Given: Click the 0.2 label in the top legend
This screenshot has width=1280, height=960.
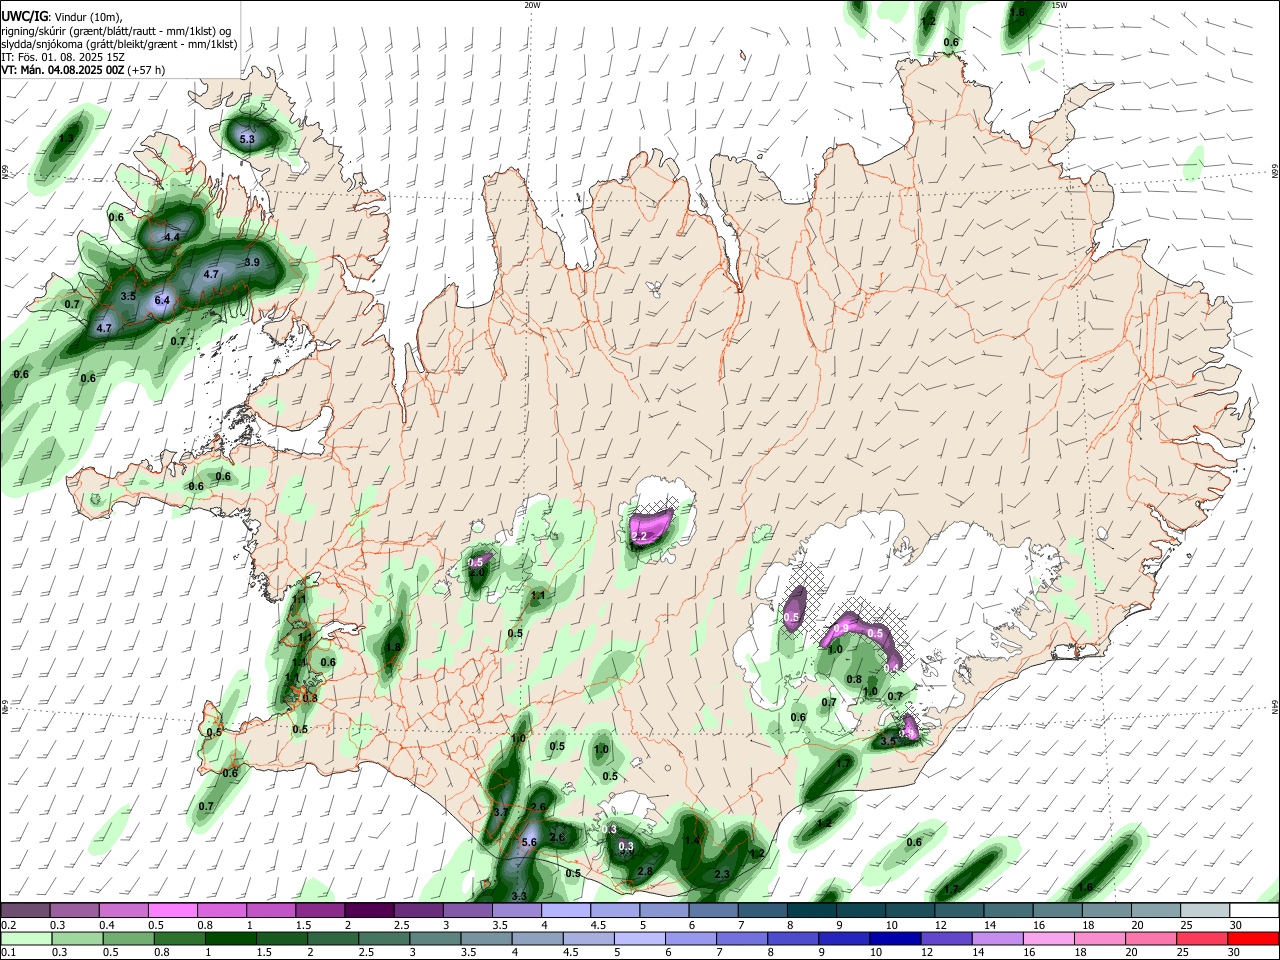Looking at the screenshot, I should click(8, 925).
